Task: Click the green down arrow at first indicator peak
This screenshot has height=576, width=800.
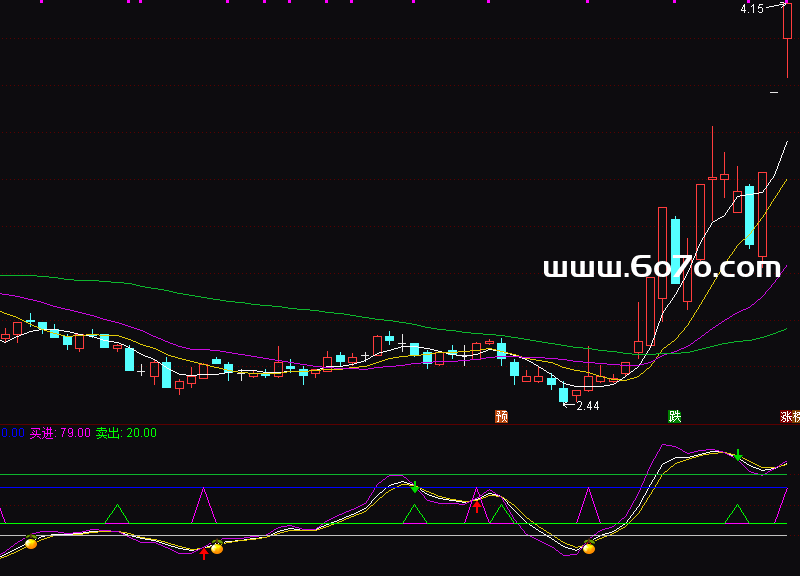Action: click(414, 487)
